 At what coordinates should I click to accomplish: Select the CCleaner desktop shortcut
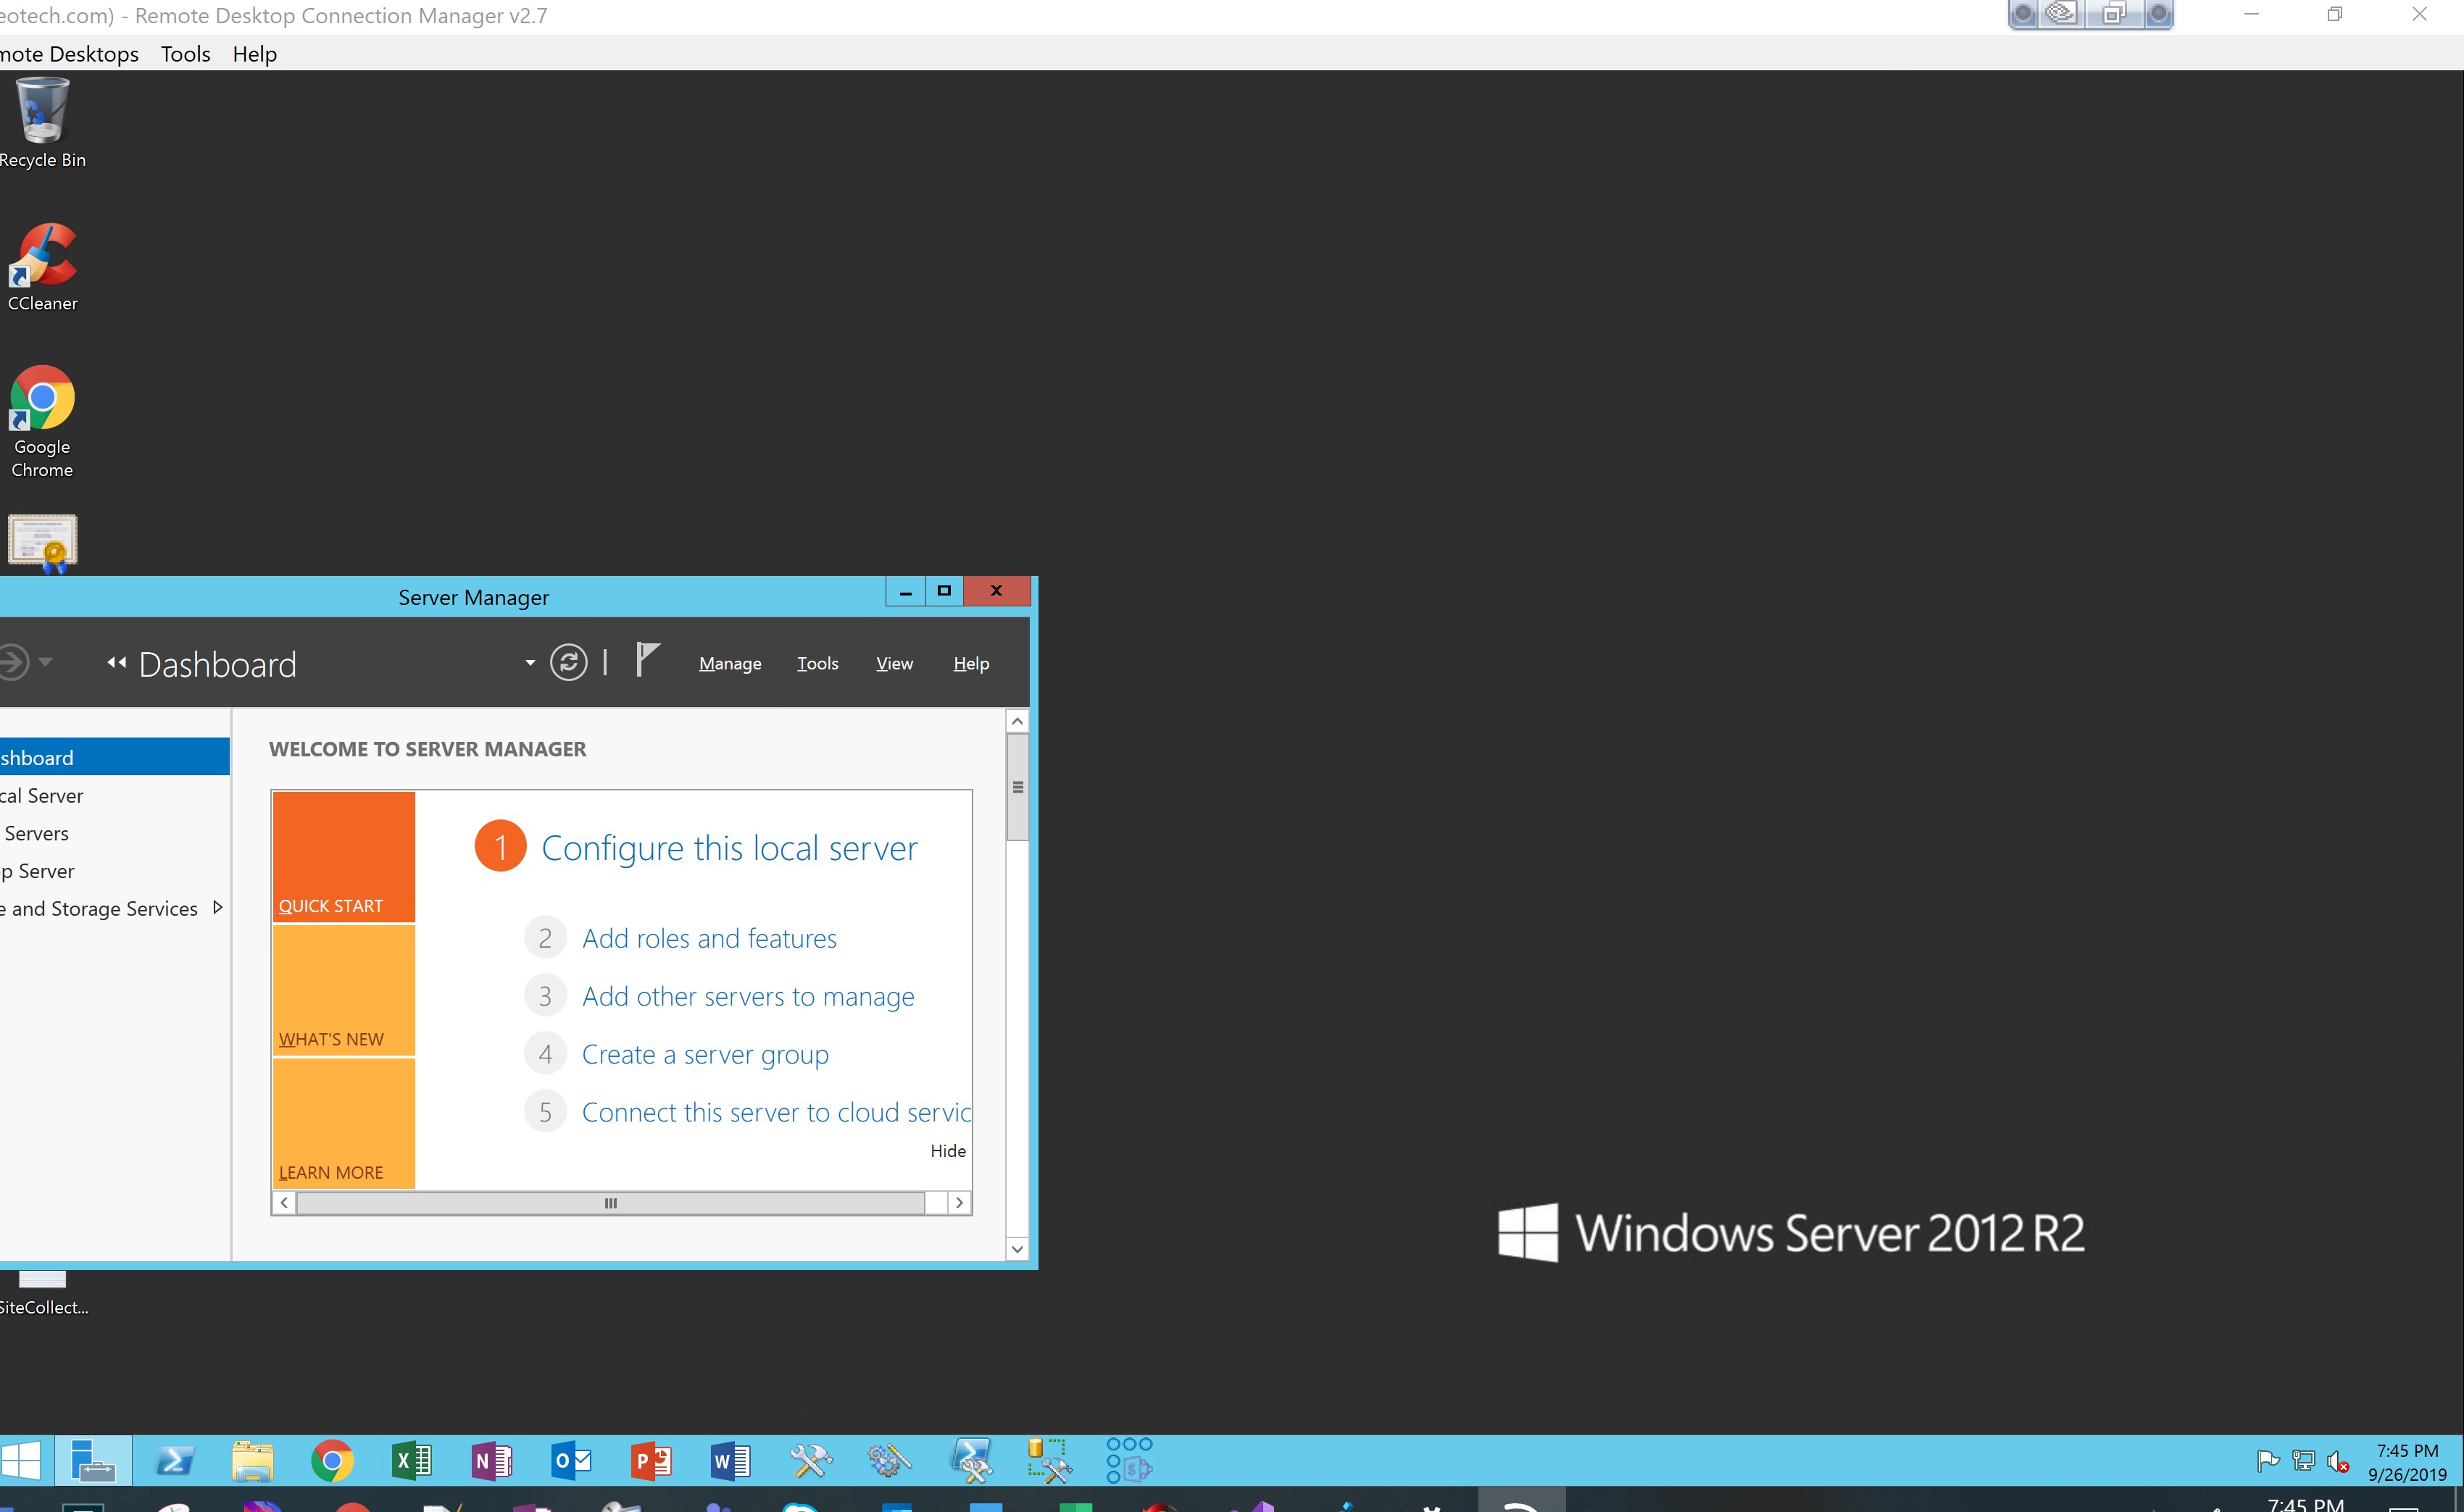[x=42, y=267]
